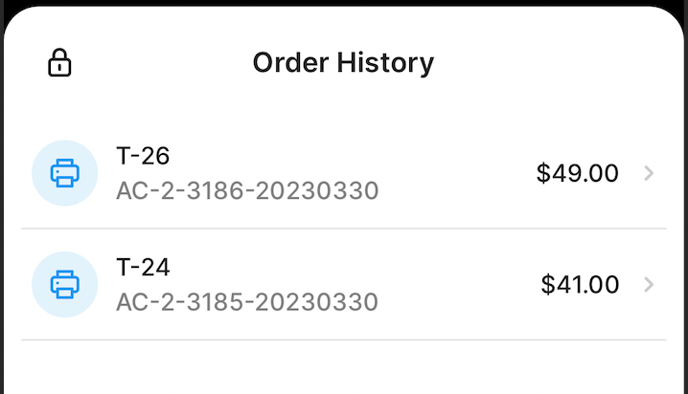688x394 pixels.
Task: Select order number AC-2-3186-20230330
Action: 247,191
